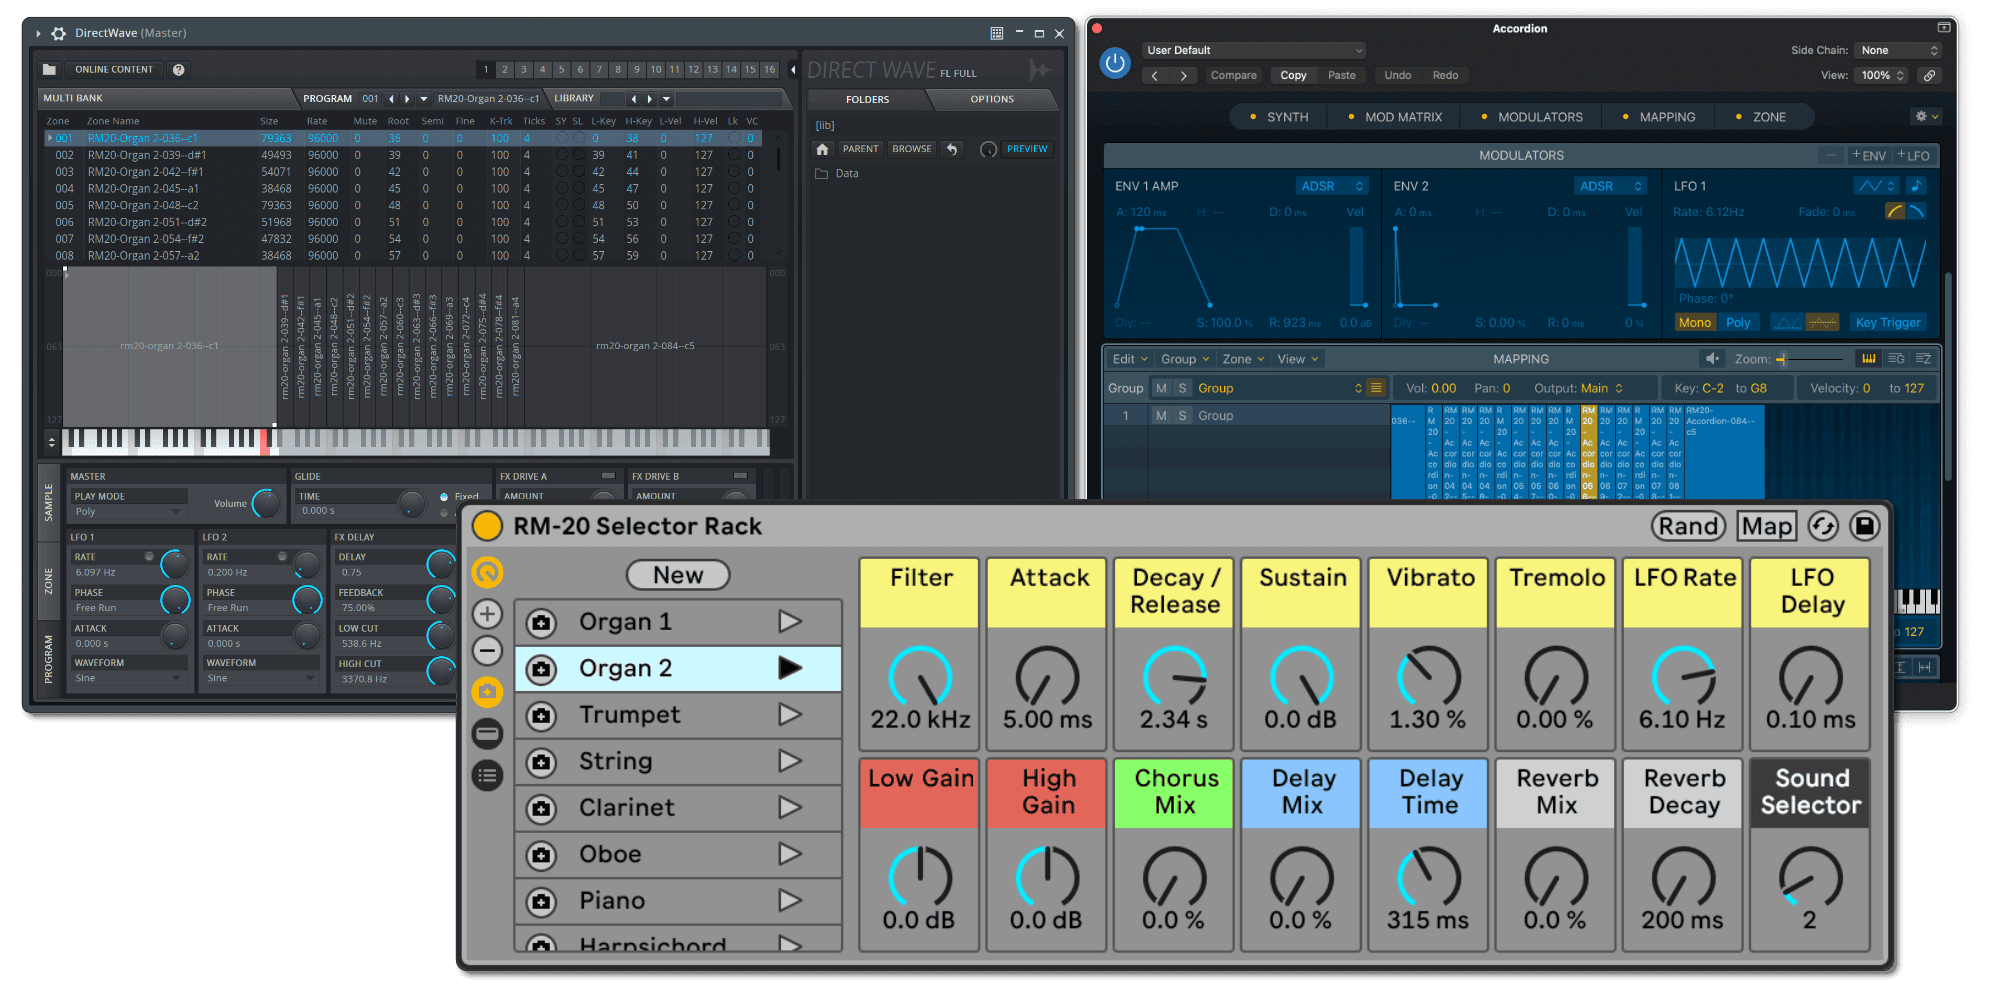Viewport: 2000px width, 1000px height.
Task: Open the Side Chain dropdown showing None
Action: click(x=1897, y=50)
